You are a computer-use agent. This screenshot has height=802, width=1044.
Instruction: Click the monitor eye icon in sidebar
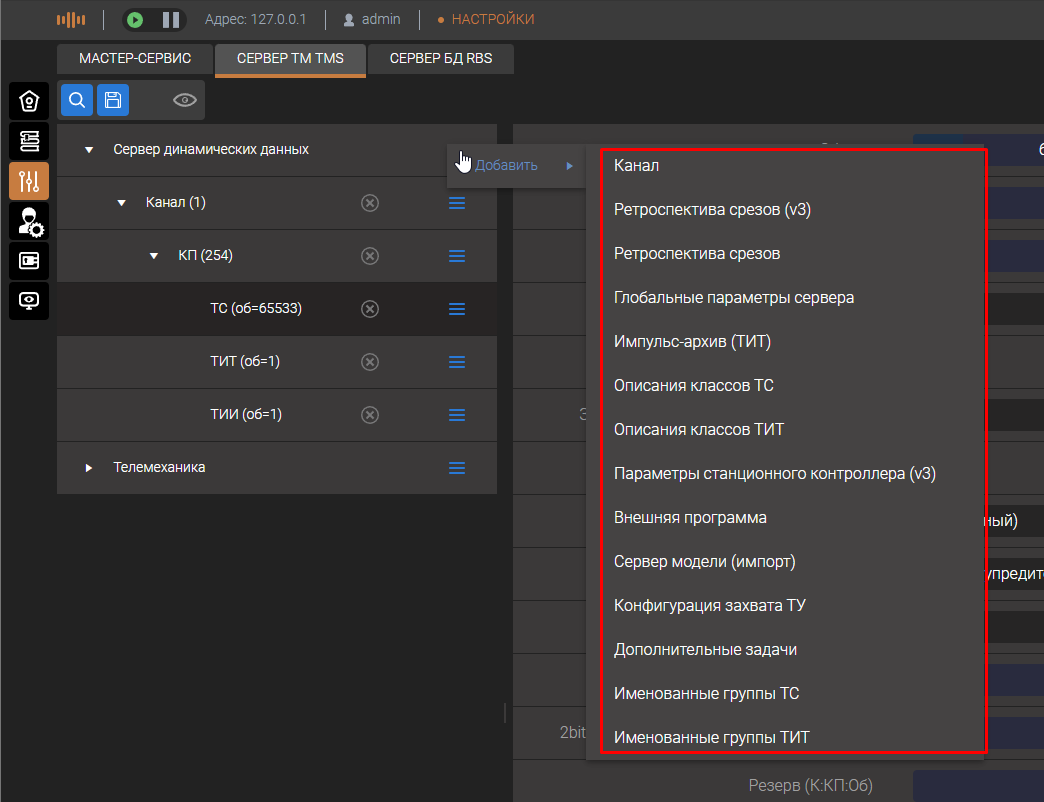28,300
